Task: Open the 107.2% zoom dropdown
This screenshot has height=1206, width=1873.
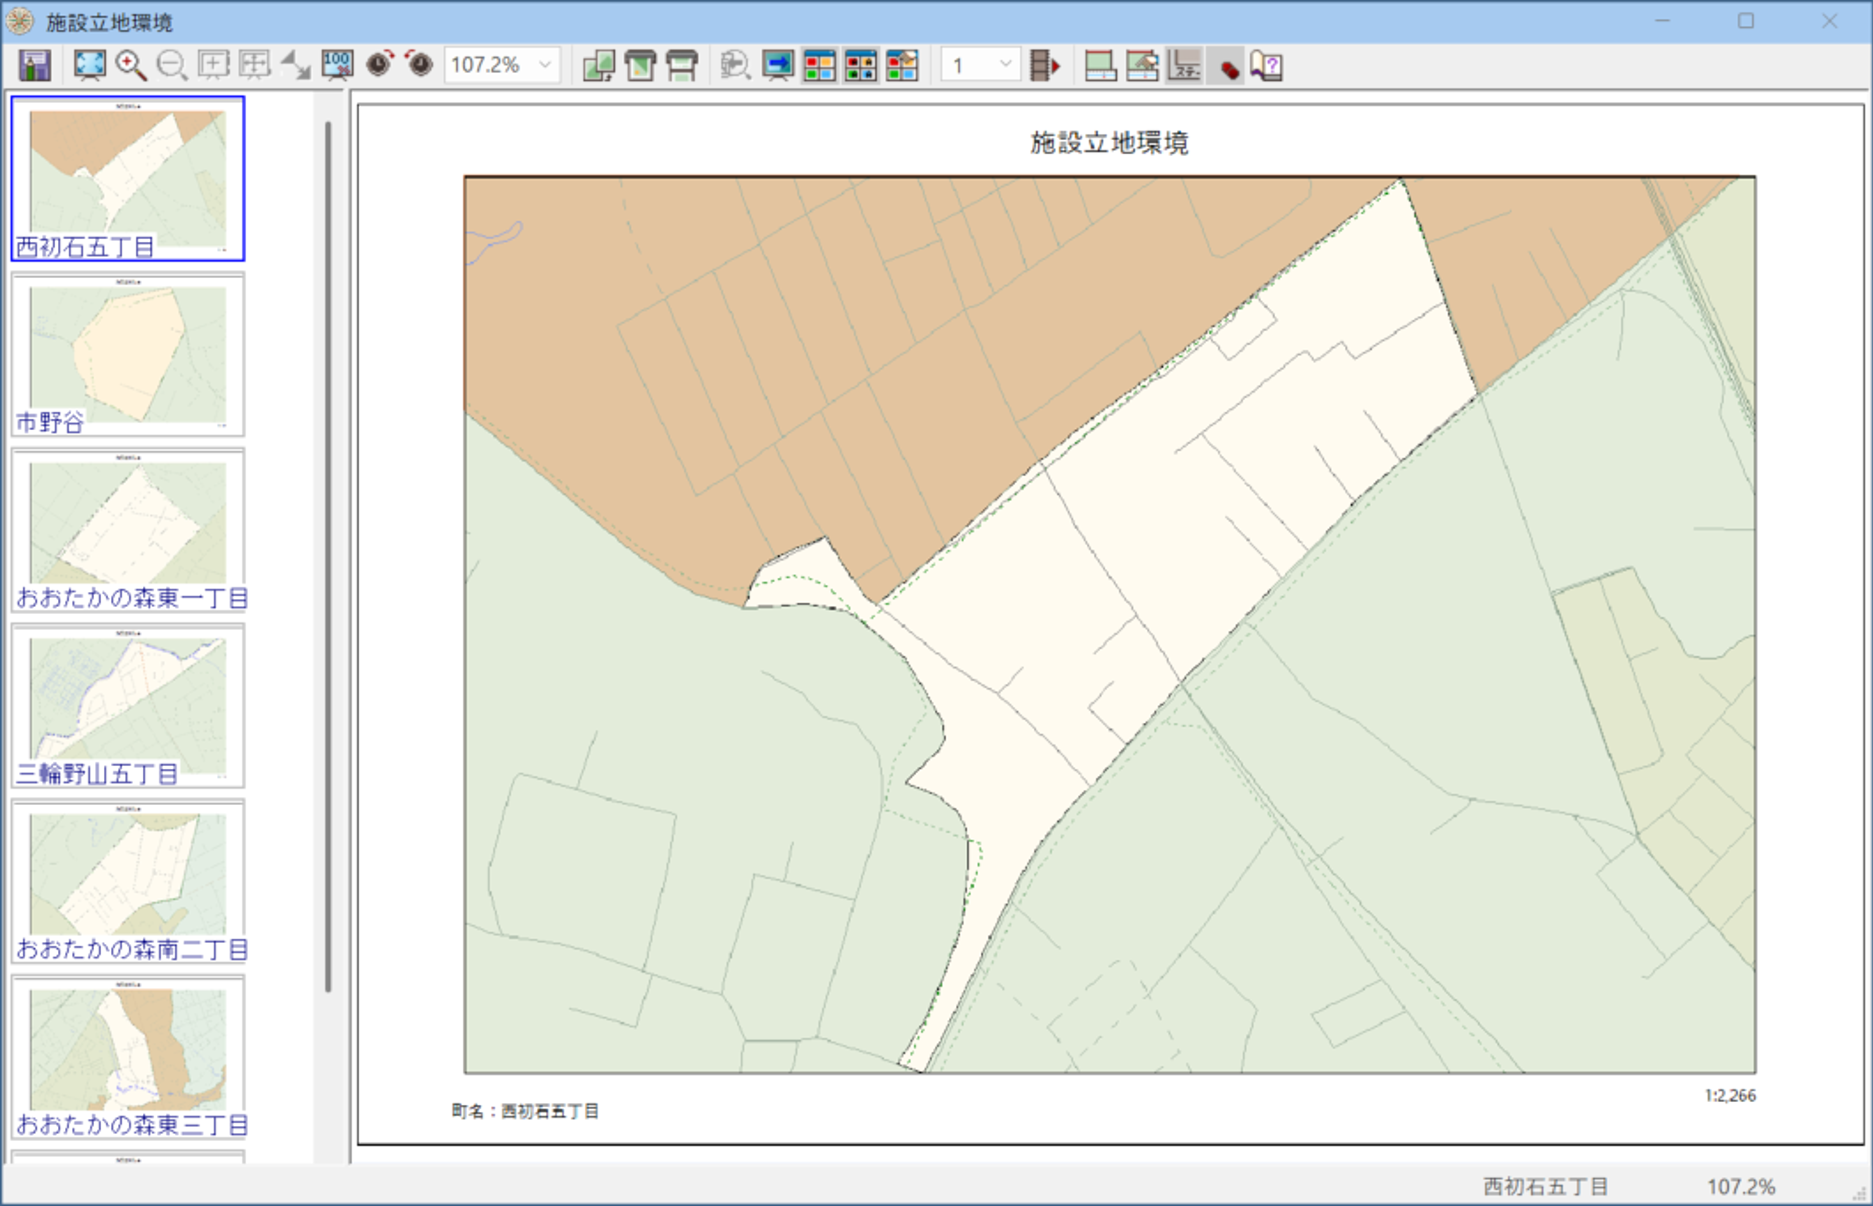Action: (x=545, y=66)
